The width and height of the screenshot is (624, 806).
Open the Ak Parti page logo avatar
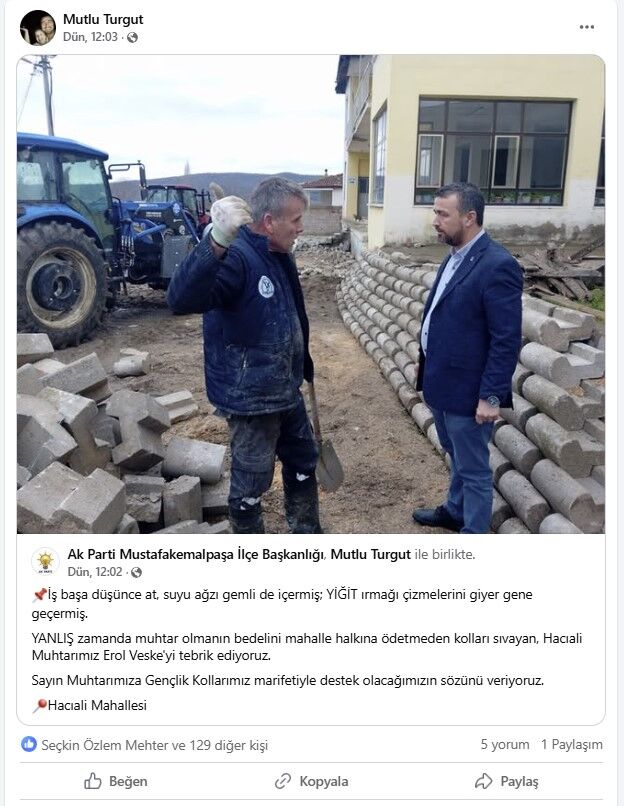tap(45, 562)
